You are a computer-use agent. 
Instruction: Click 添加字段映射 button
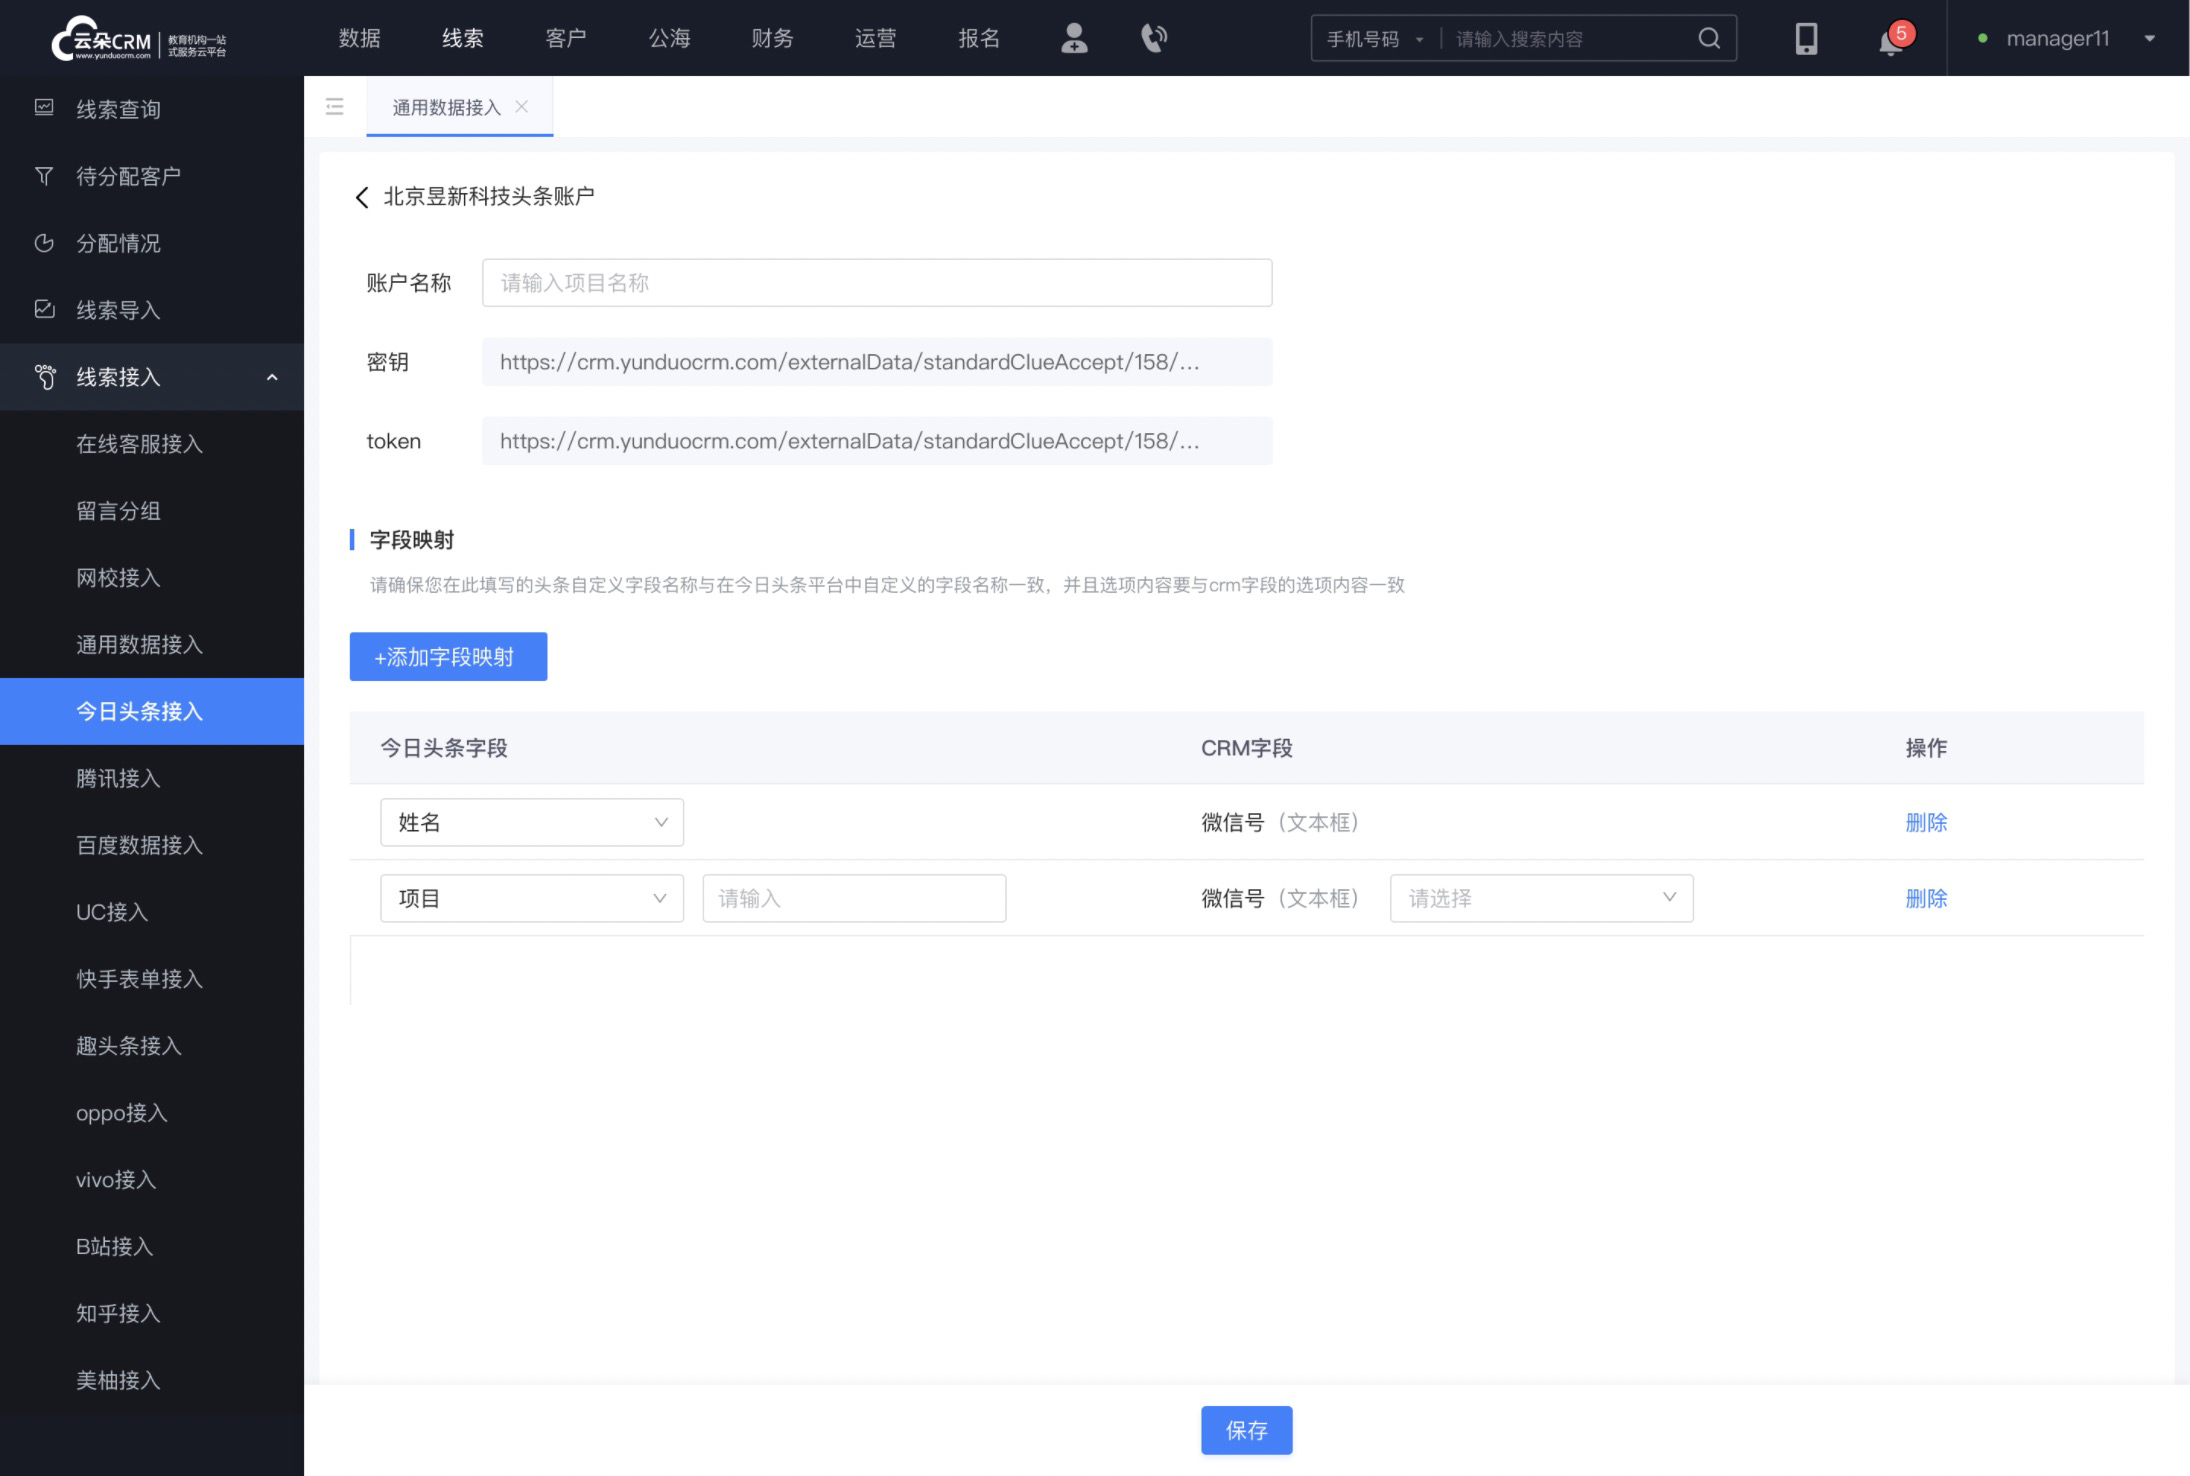(448, 656)
